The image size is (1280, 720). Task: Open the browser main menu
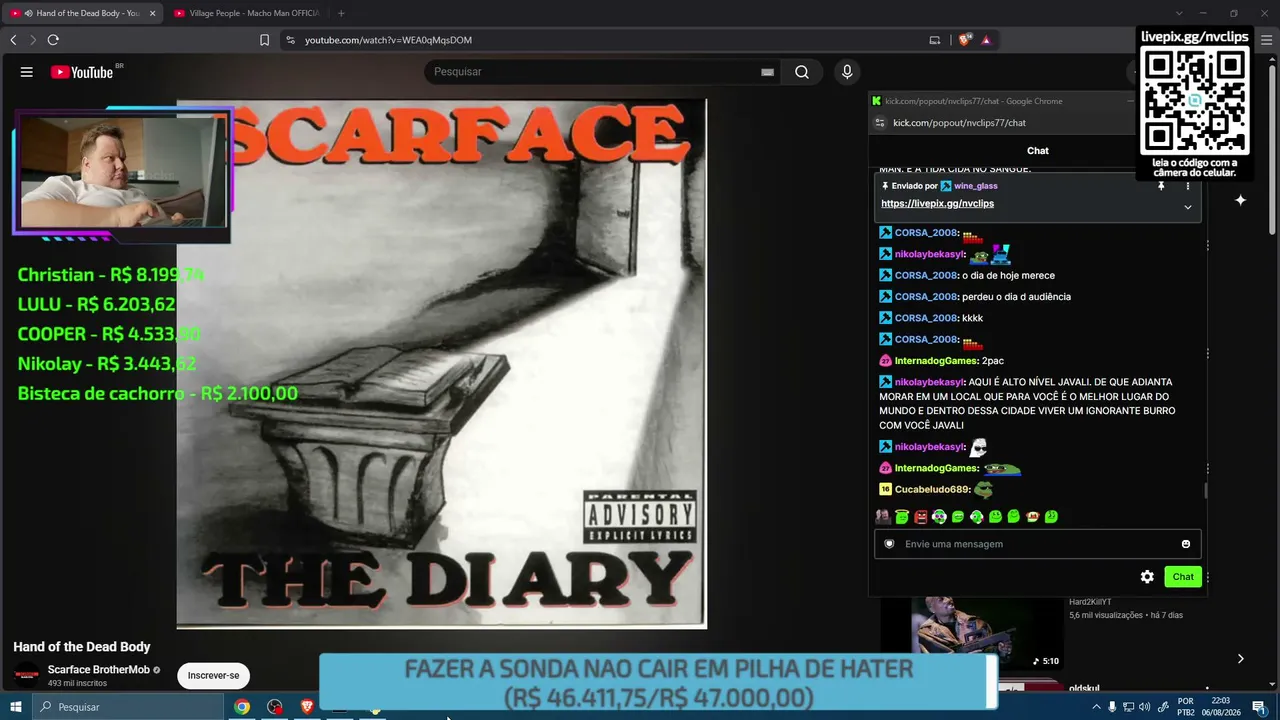pyautogui.click(x=1266, y=40)
